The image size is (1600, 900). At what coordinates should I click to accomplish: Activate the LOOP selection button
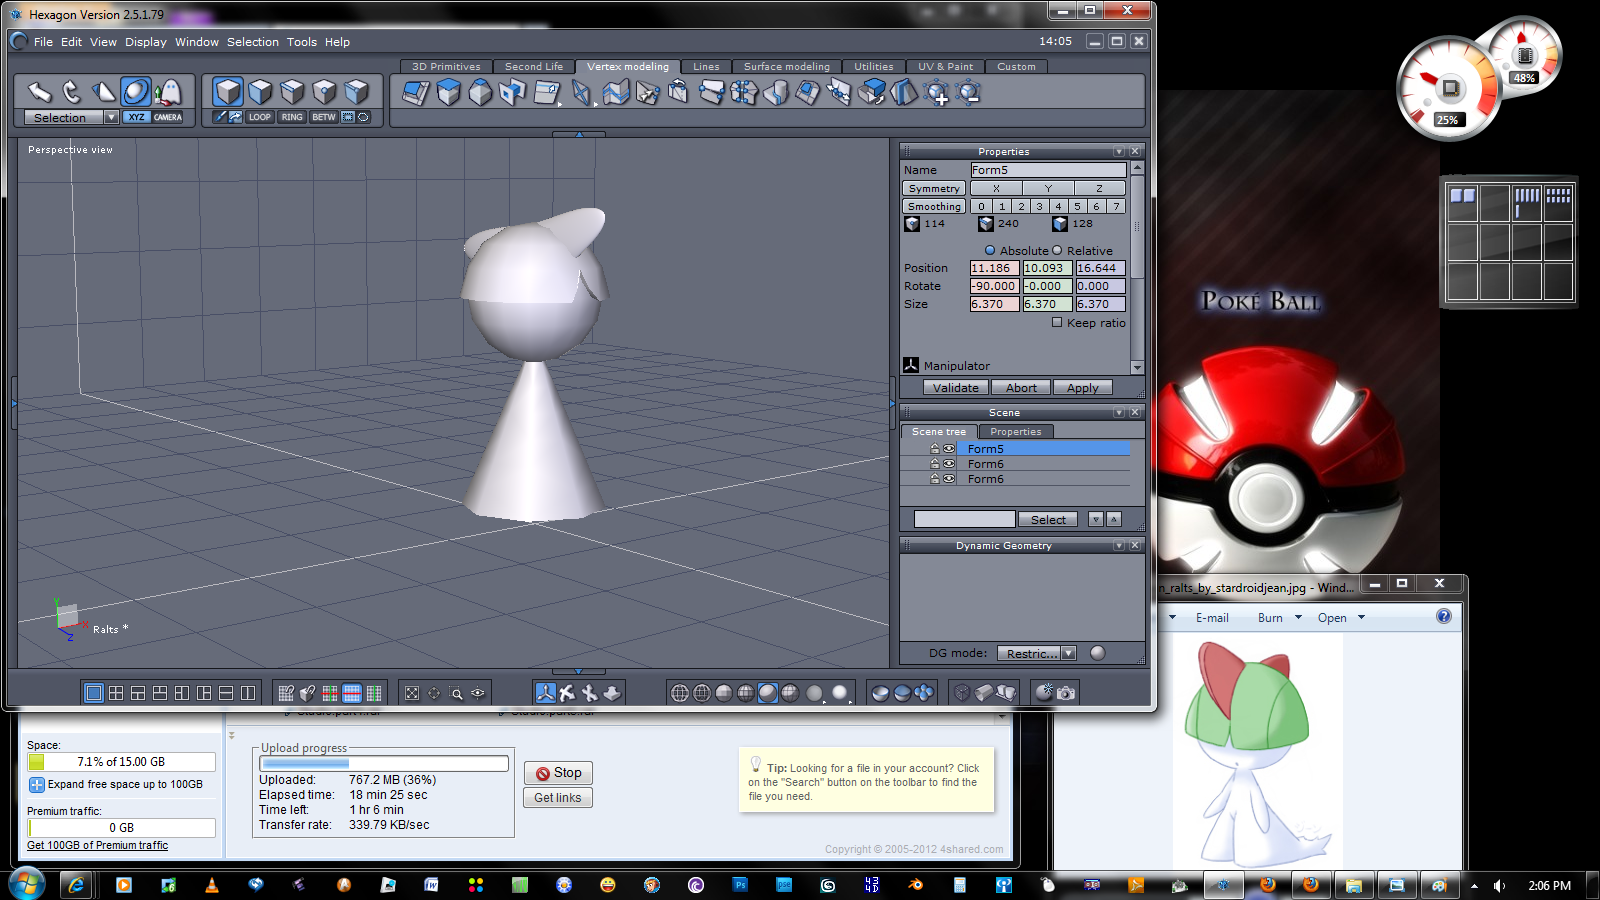click(260, 117)
